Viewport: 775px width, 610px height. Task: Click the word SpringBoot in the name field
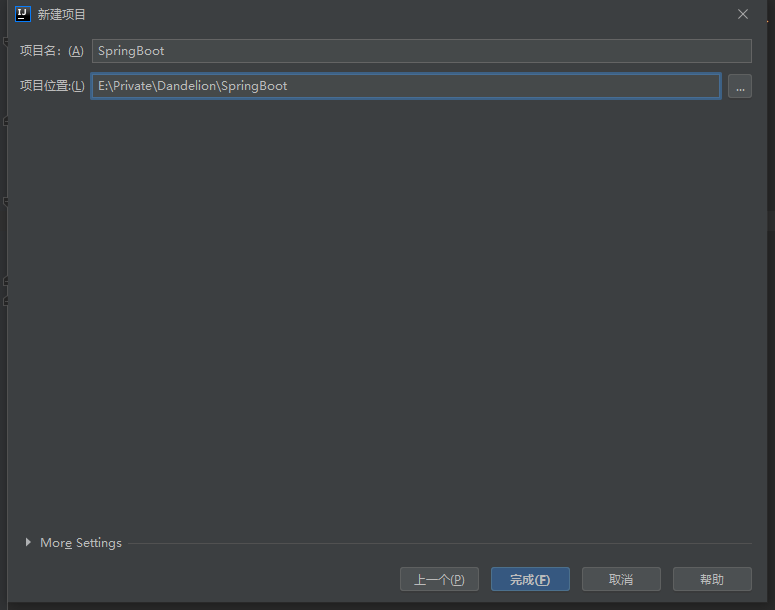[131, 51]
